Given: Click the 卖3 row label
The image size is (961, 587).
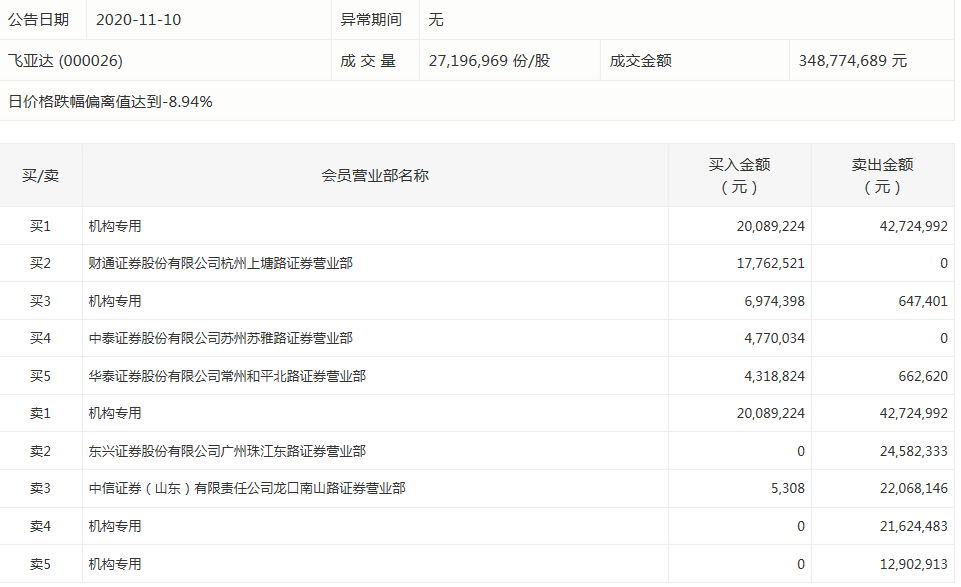Looking at the screenshot, I should (41, 489).
